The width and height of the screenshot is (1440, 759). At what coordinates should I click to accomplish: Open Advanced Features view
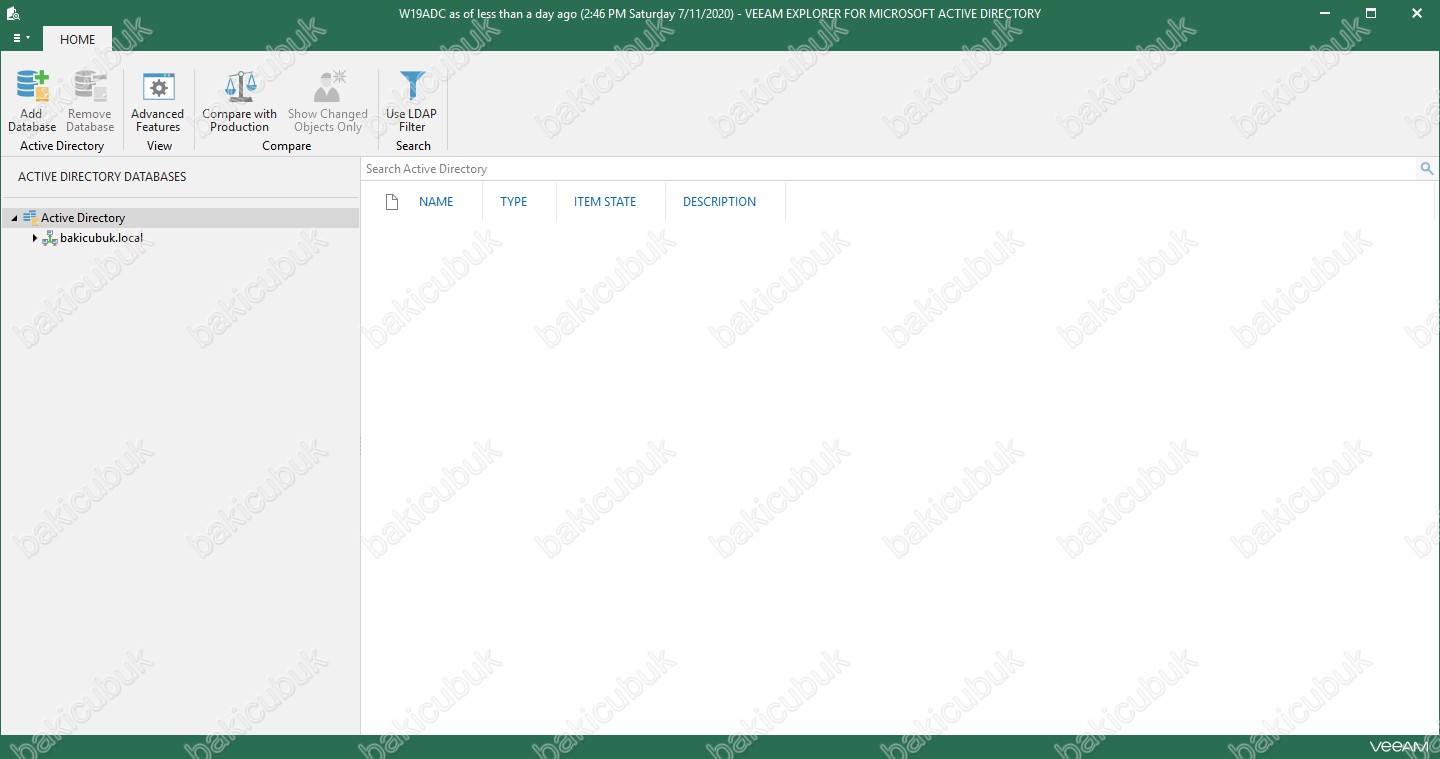158,101
